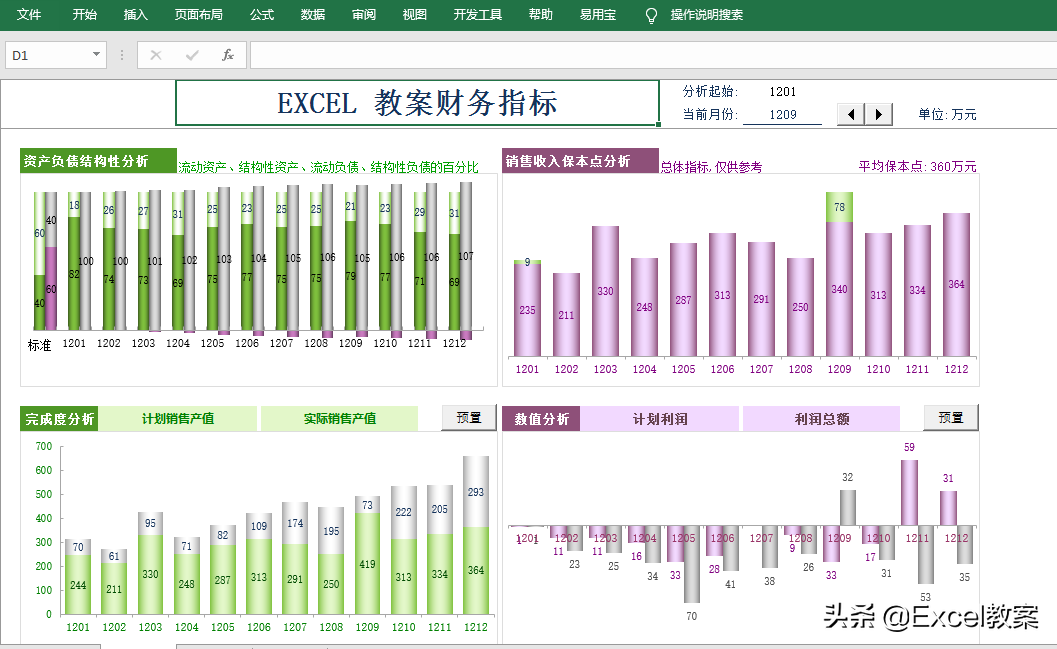
Task: Click the 平均保本点: 360万元 text
Action: coord(917,166)
